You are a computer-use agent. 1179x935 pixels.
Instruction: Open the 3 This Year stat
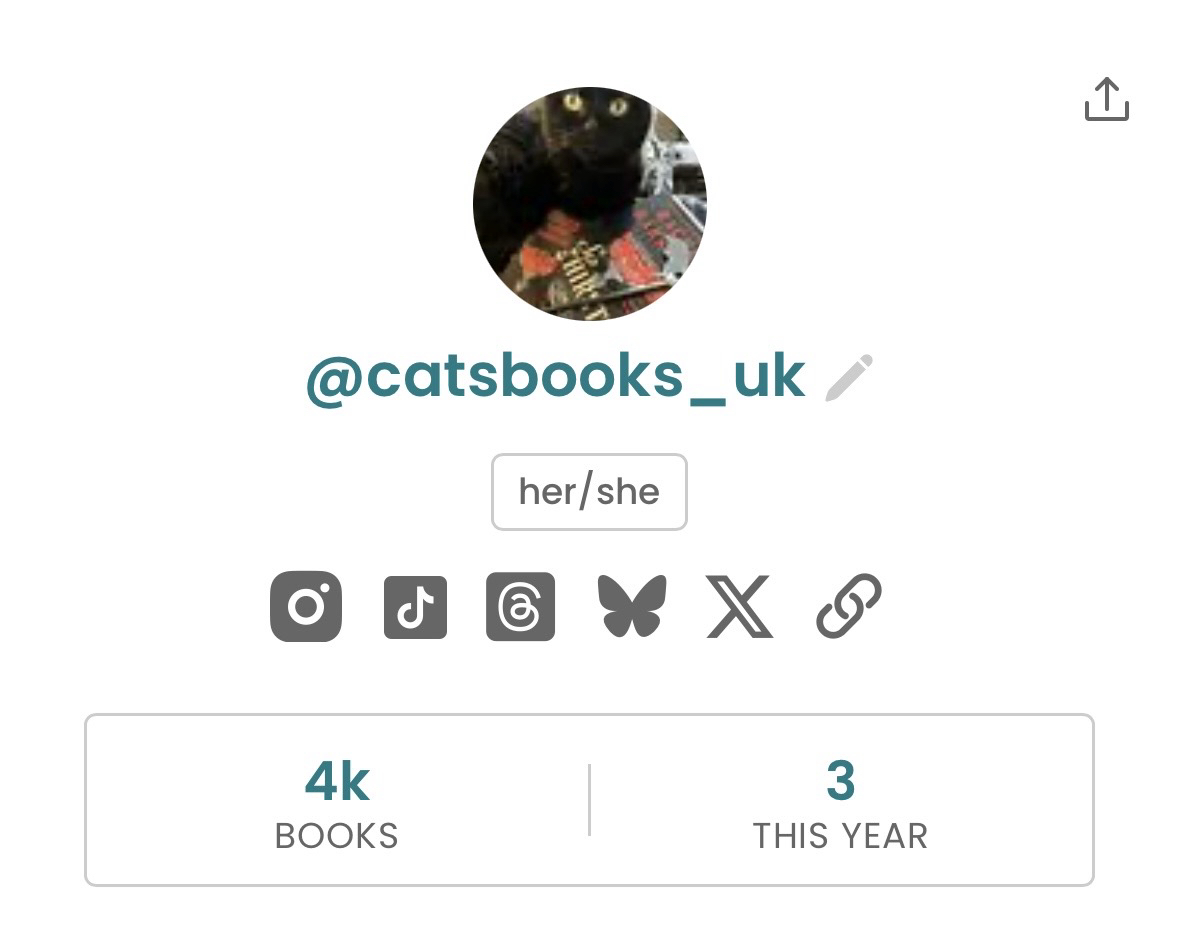pos(840,800)
